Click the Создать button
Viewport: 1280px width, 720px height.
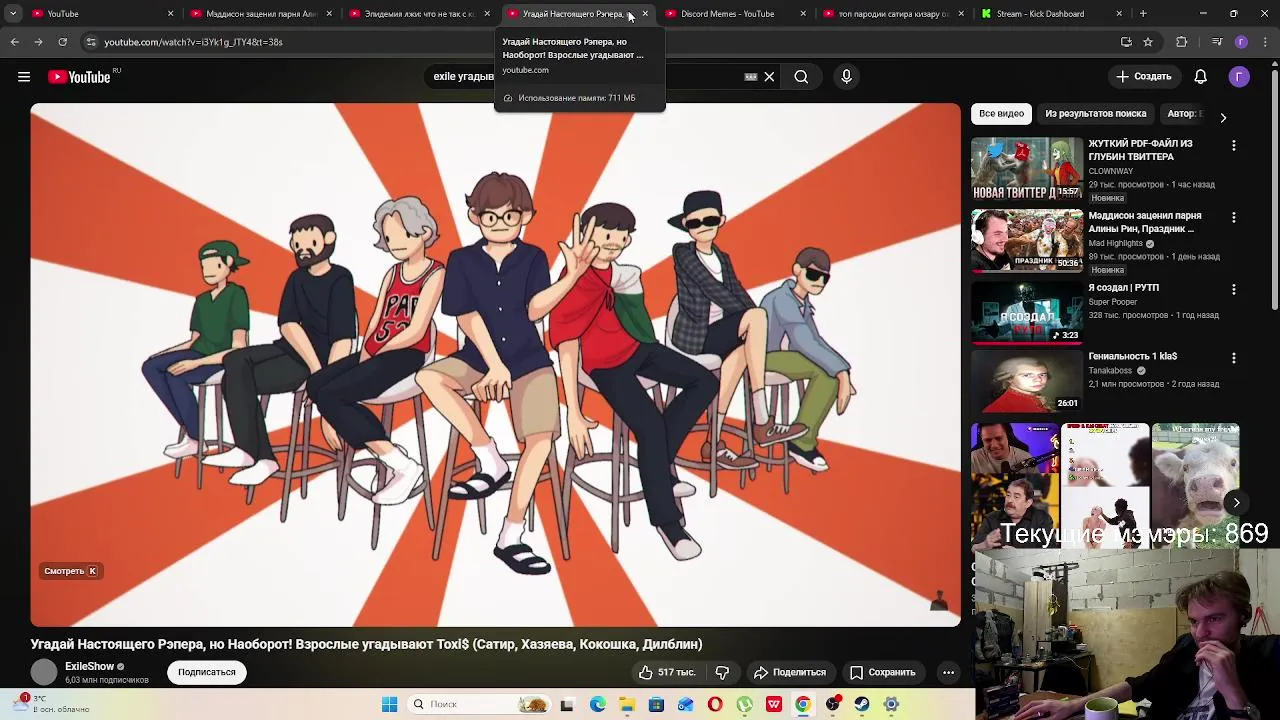pos(1143,77)
